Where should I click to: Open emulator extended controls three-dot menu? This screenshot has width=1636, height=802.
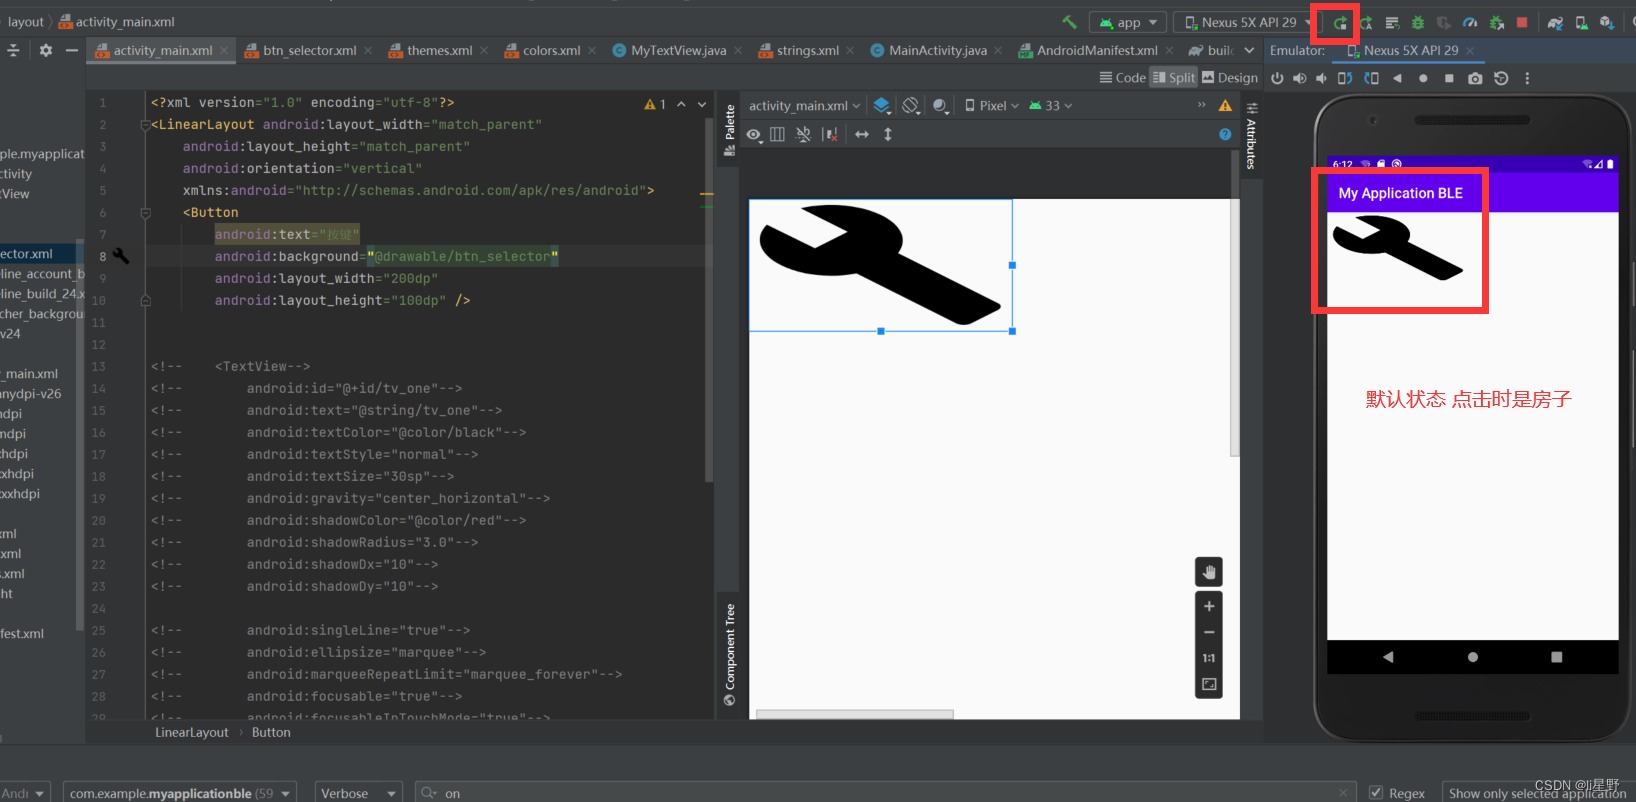1527,78
